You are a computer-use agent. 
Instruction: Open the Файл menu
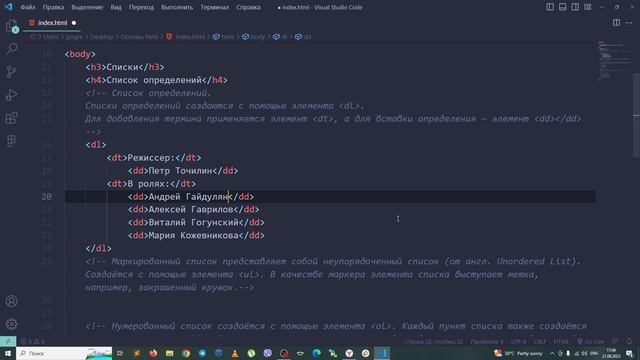(x=27, y=7)
